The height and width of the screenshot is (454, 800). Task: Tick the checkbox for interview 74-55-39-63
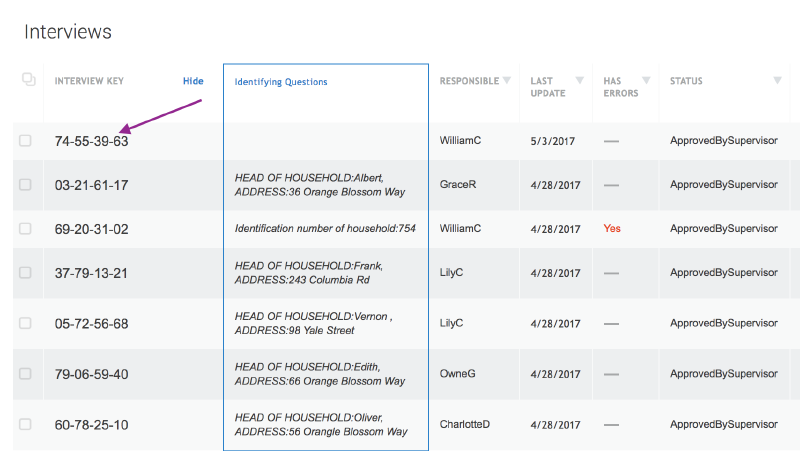point(25,141)
